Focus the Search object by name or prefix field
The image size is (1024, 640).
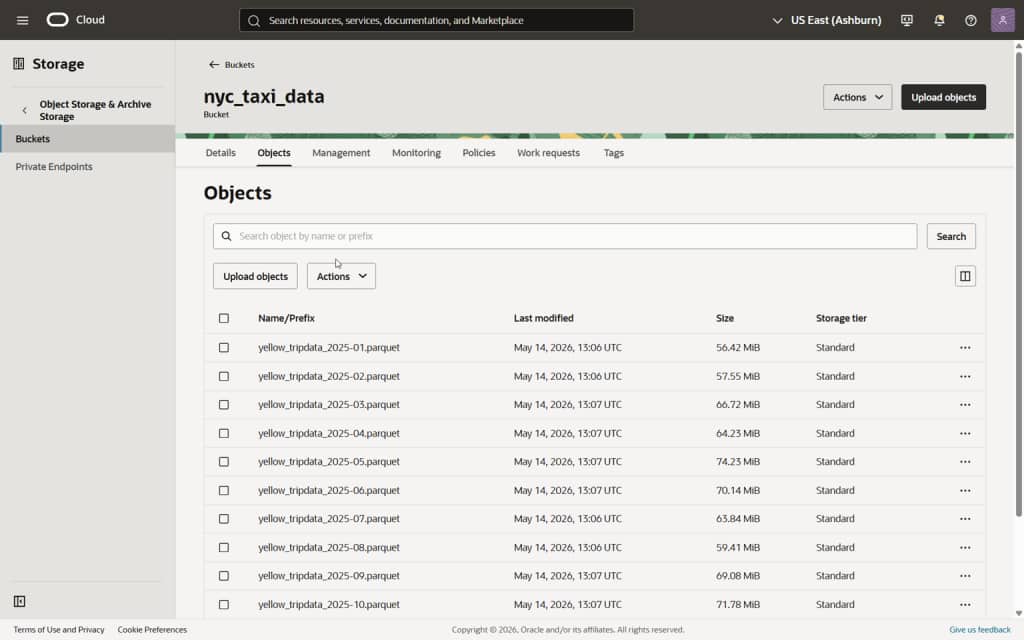click(565, 236)
